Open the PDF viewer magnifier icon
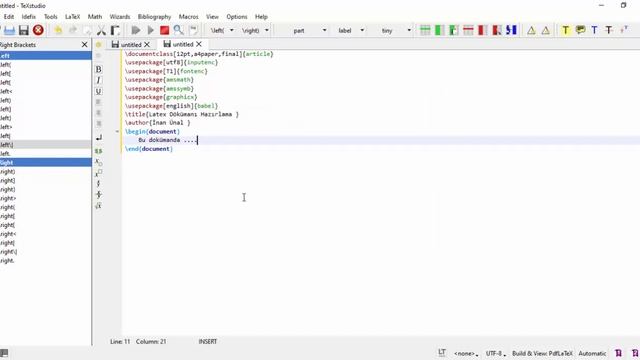Viewport: 640px width, 360px height. 178,30
